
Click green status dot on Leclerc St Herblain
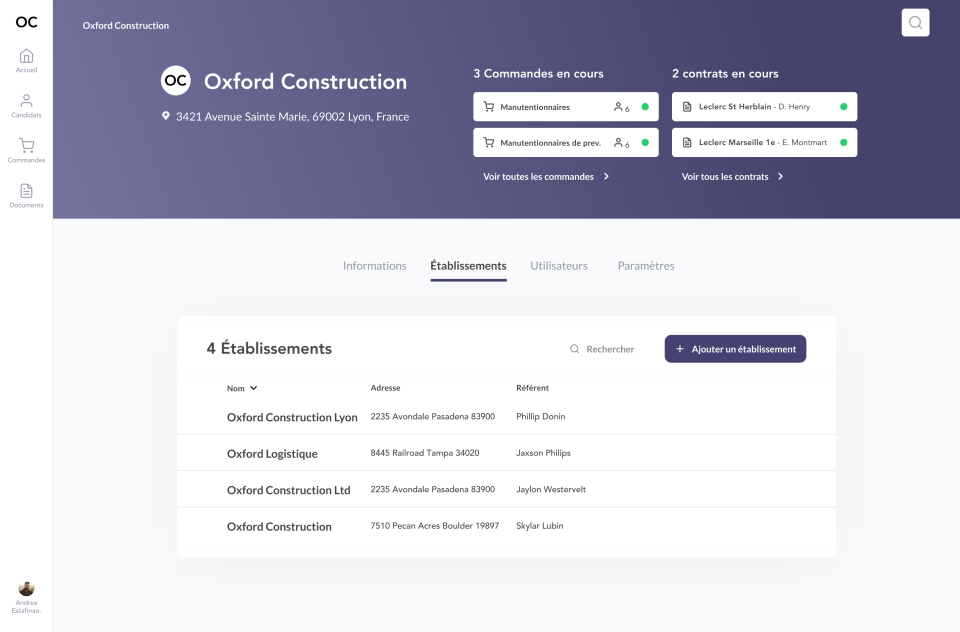(844, 107)
